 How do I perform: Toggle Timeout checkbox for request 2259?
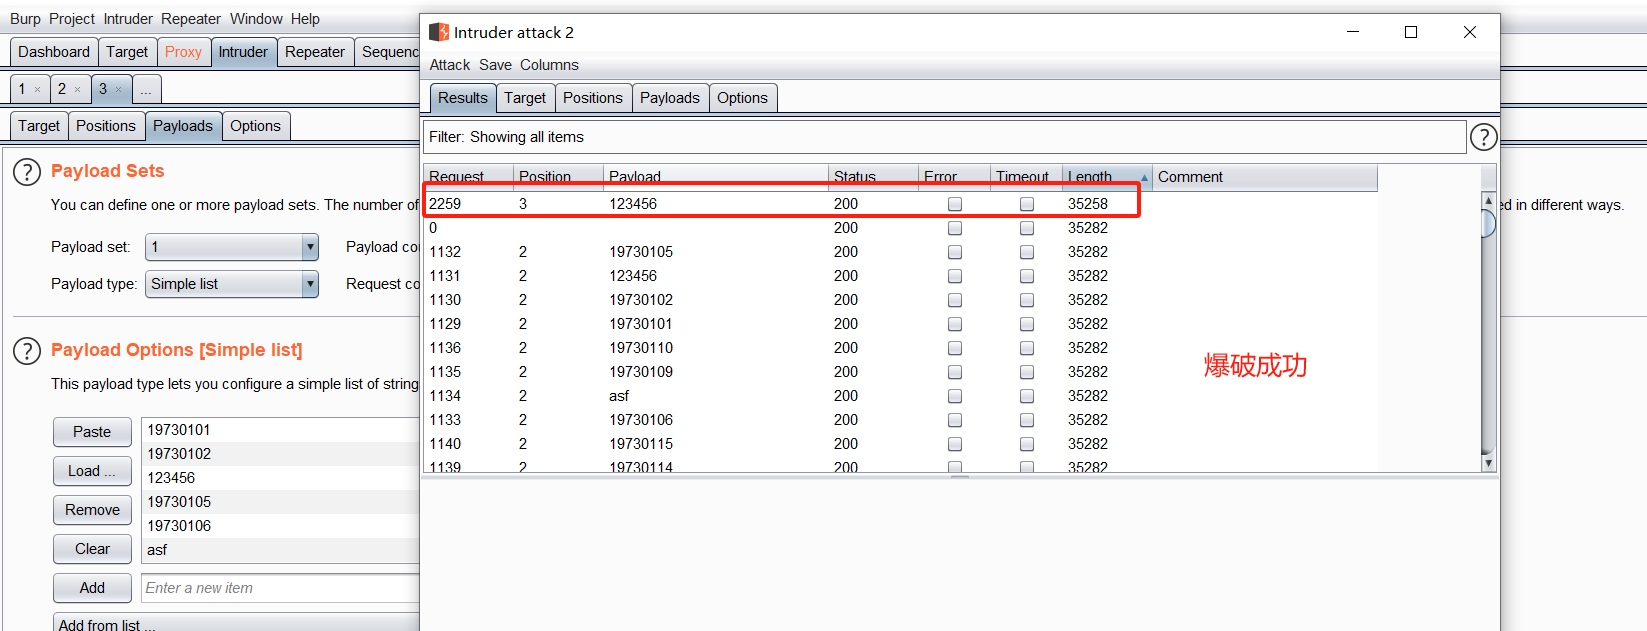tap(1027, 204)
